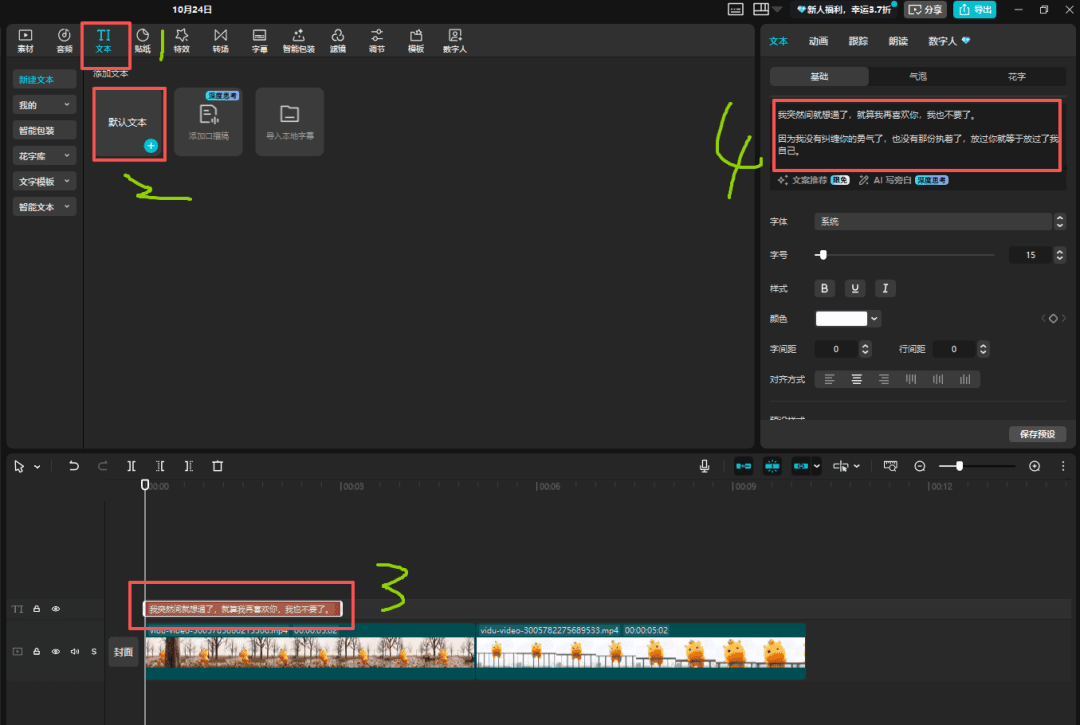Screen dimensions: 1080x725
Task: Toggle italic text style
Action: 885,288
